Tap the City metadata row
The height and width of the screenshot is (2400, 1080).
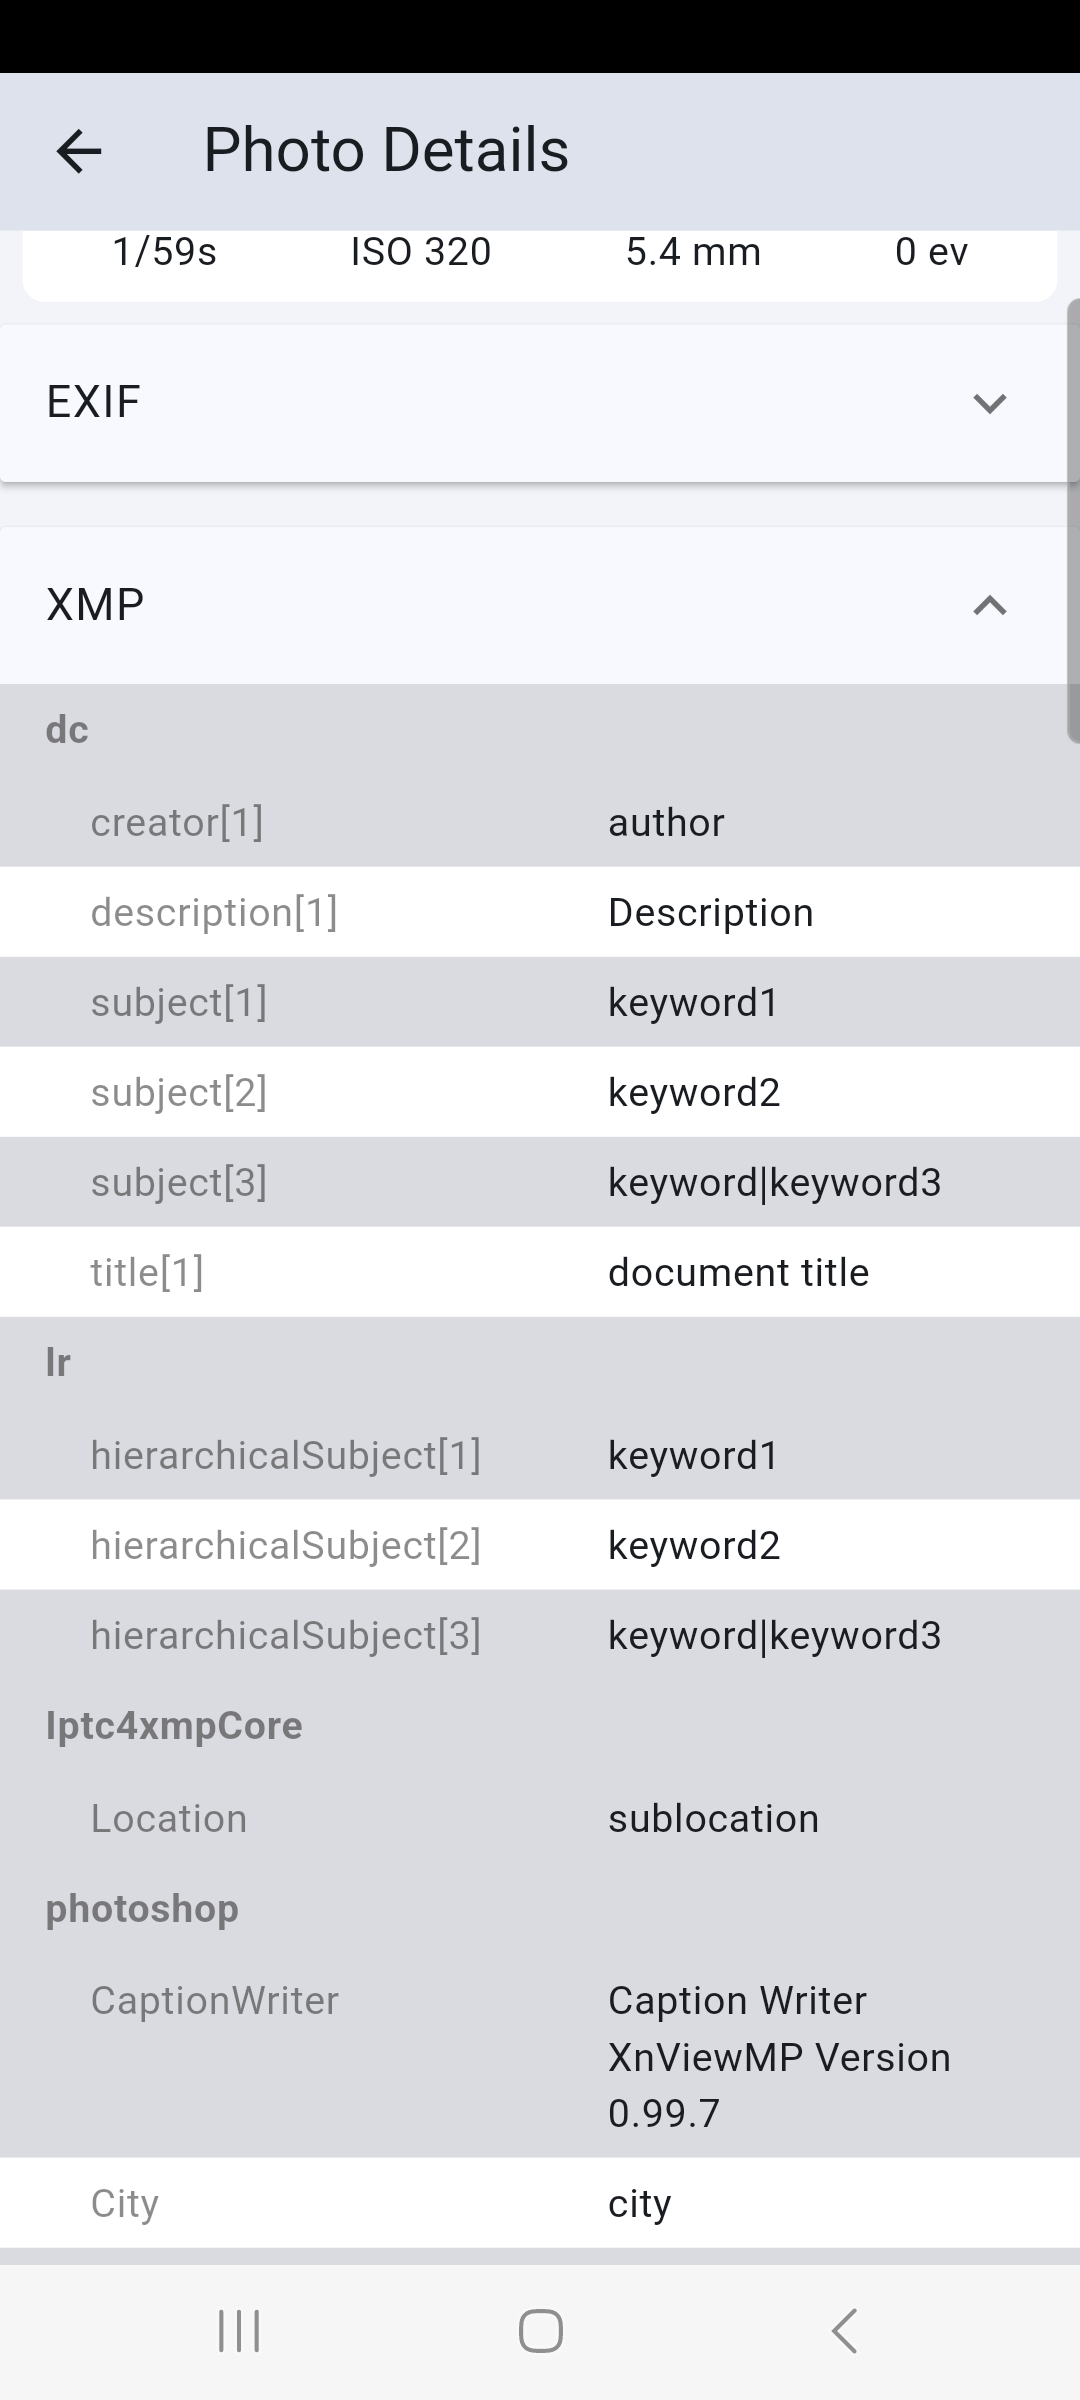540,2203
